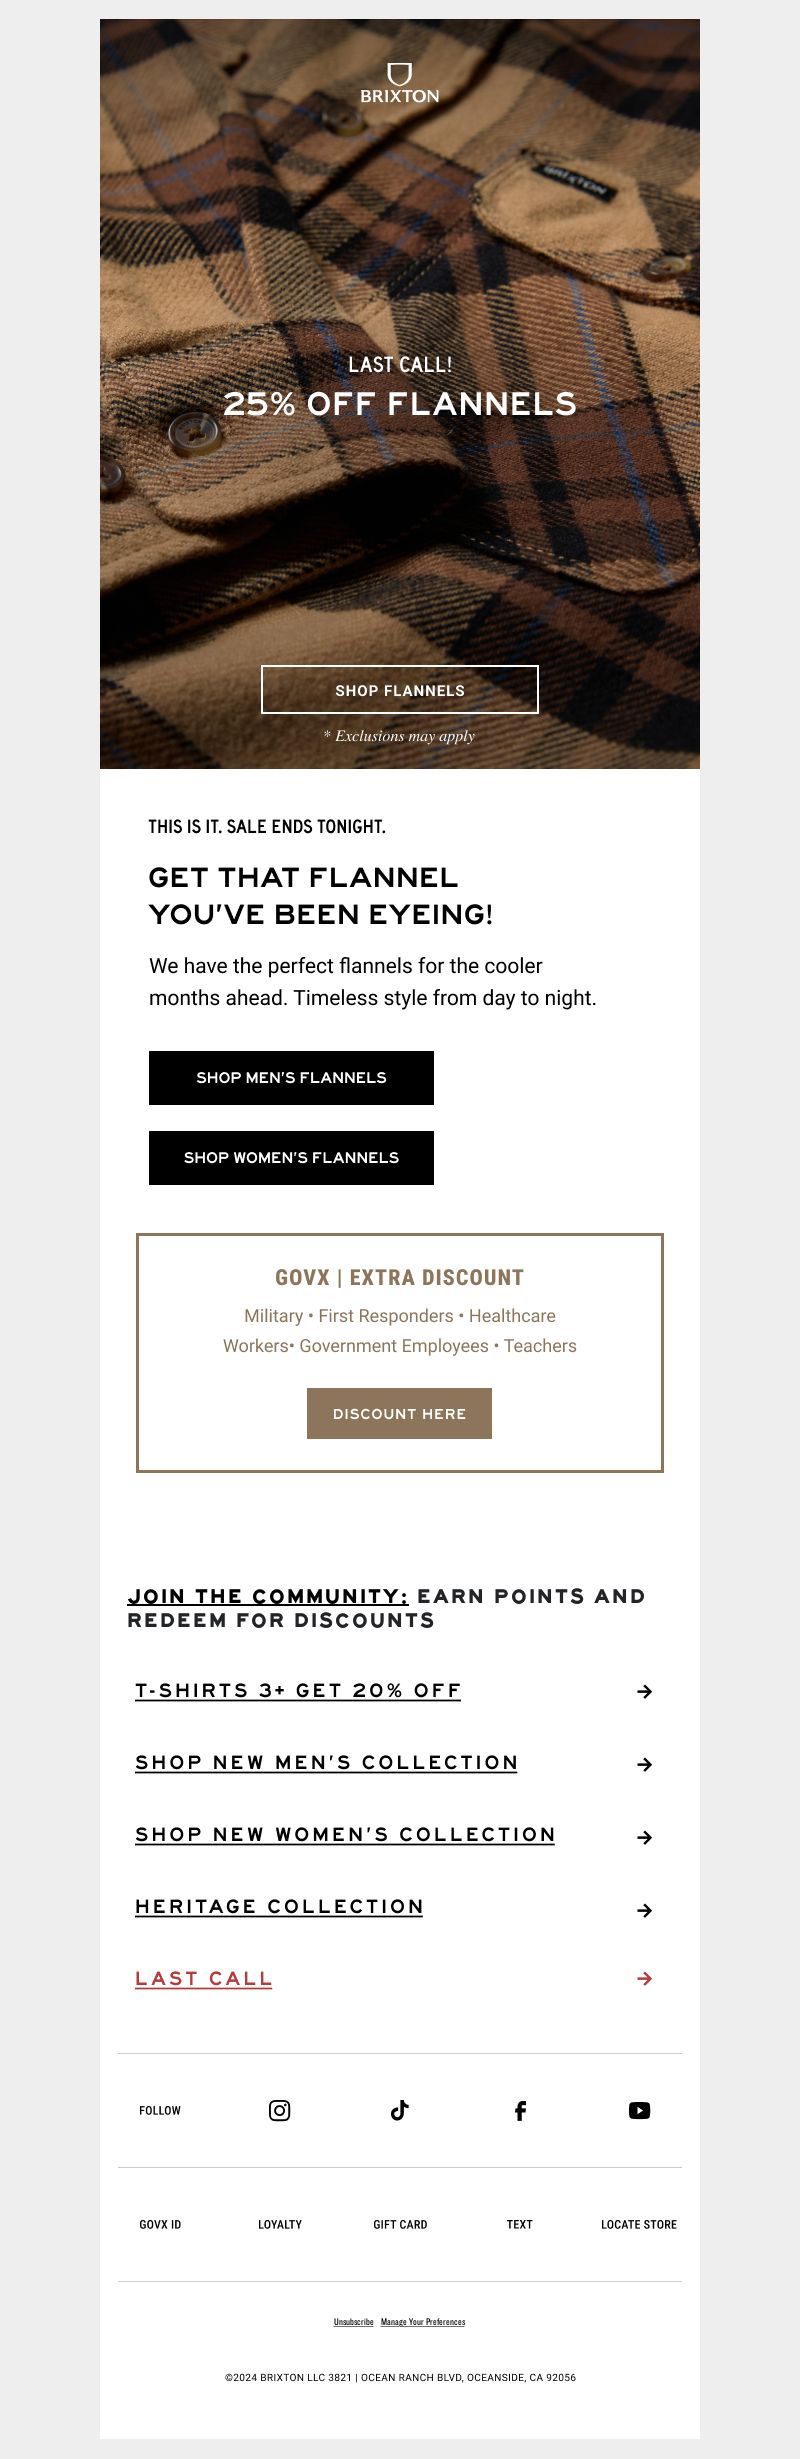This screenshot has width=800, height=2459.
Task: Open Shop New Men's Collection link
Action: coord(327,1763)
